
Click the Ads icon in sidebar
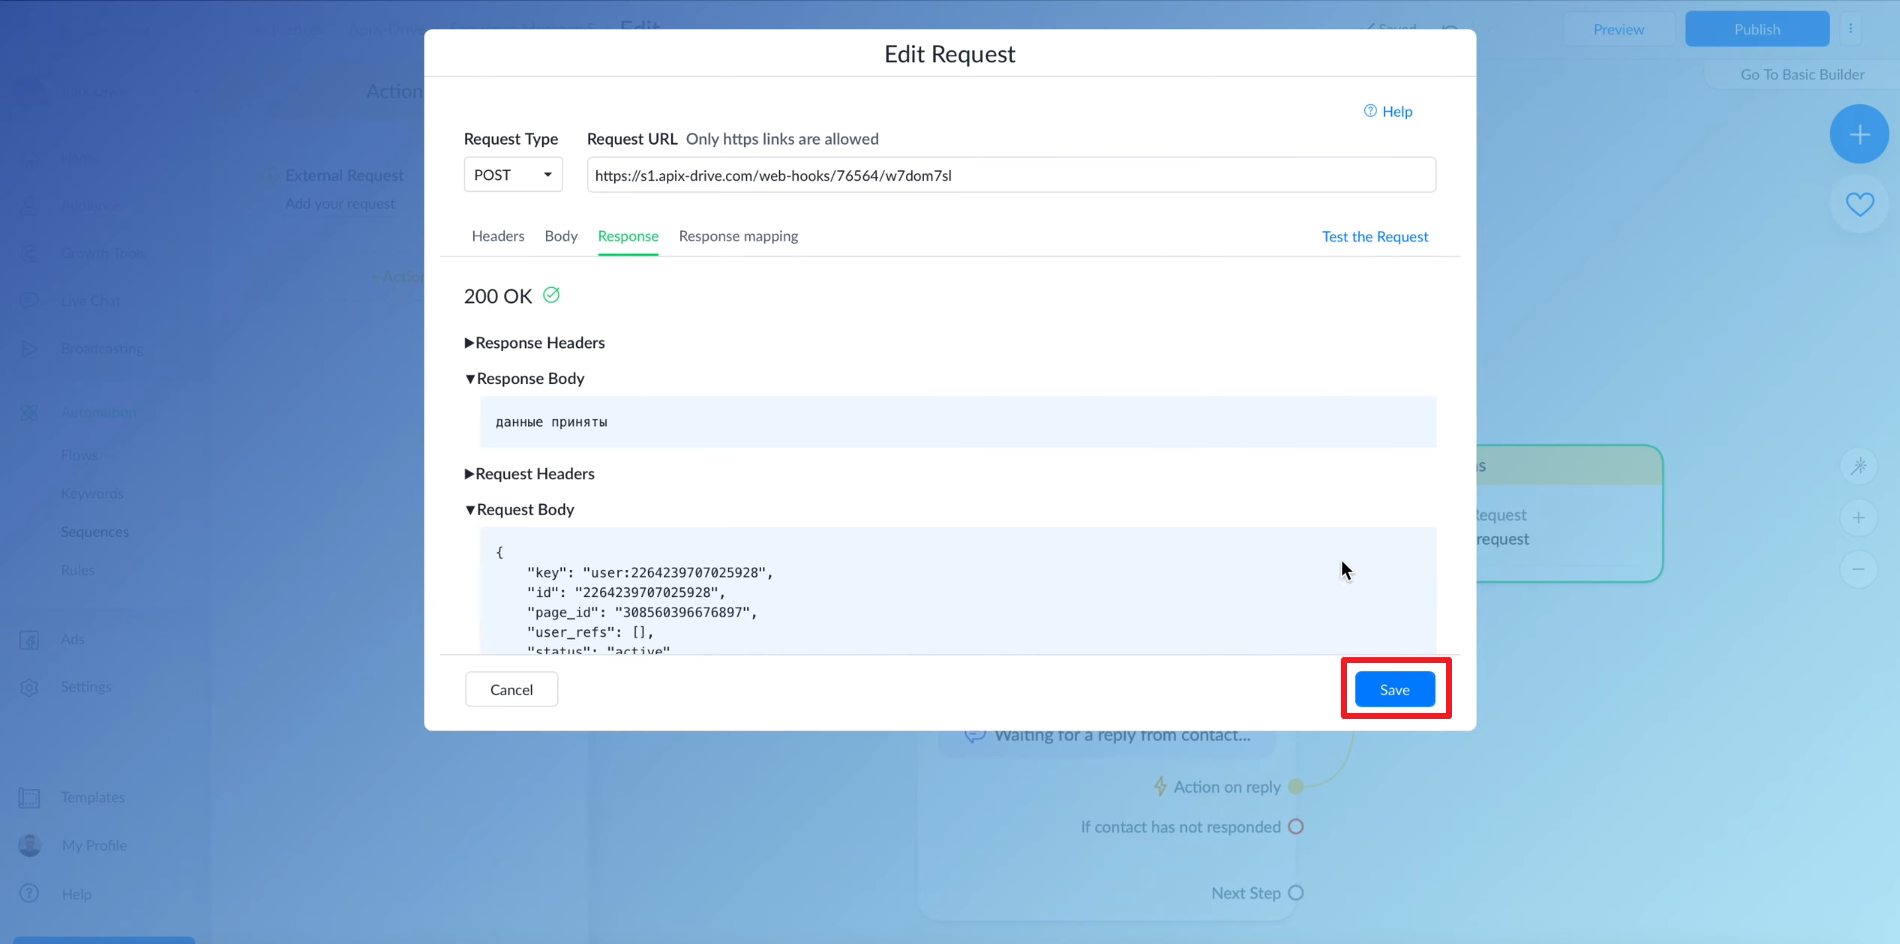[x=29, y=640]
